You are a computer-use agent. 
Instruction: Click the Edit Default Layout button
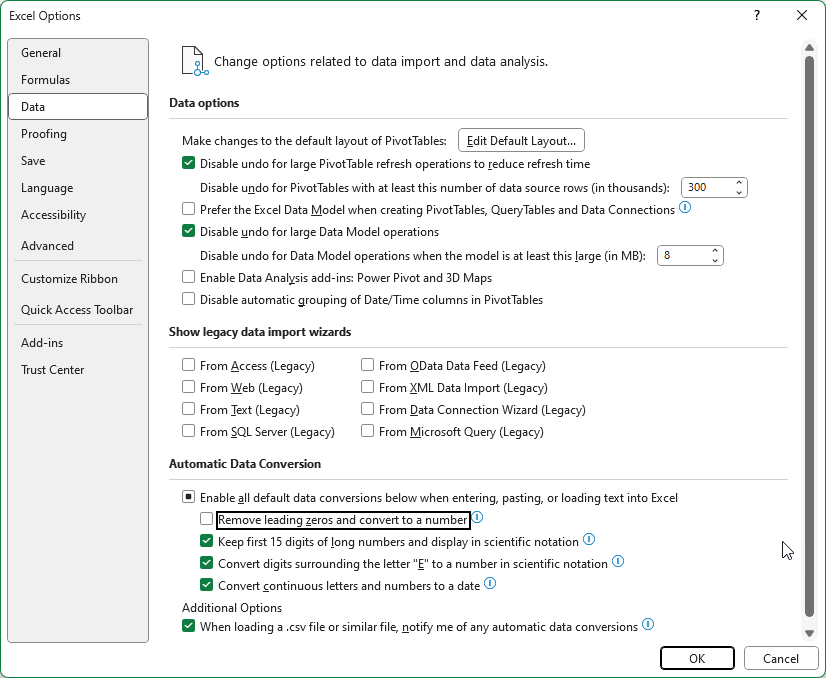[521, 141]
